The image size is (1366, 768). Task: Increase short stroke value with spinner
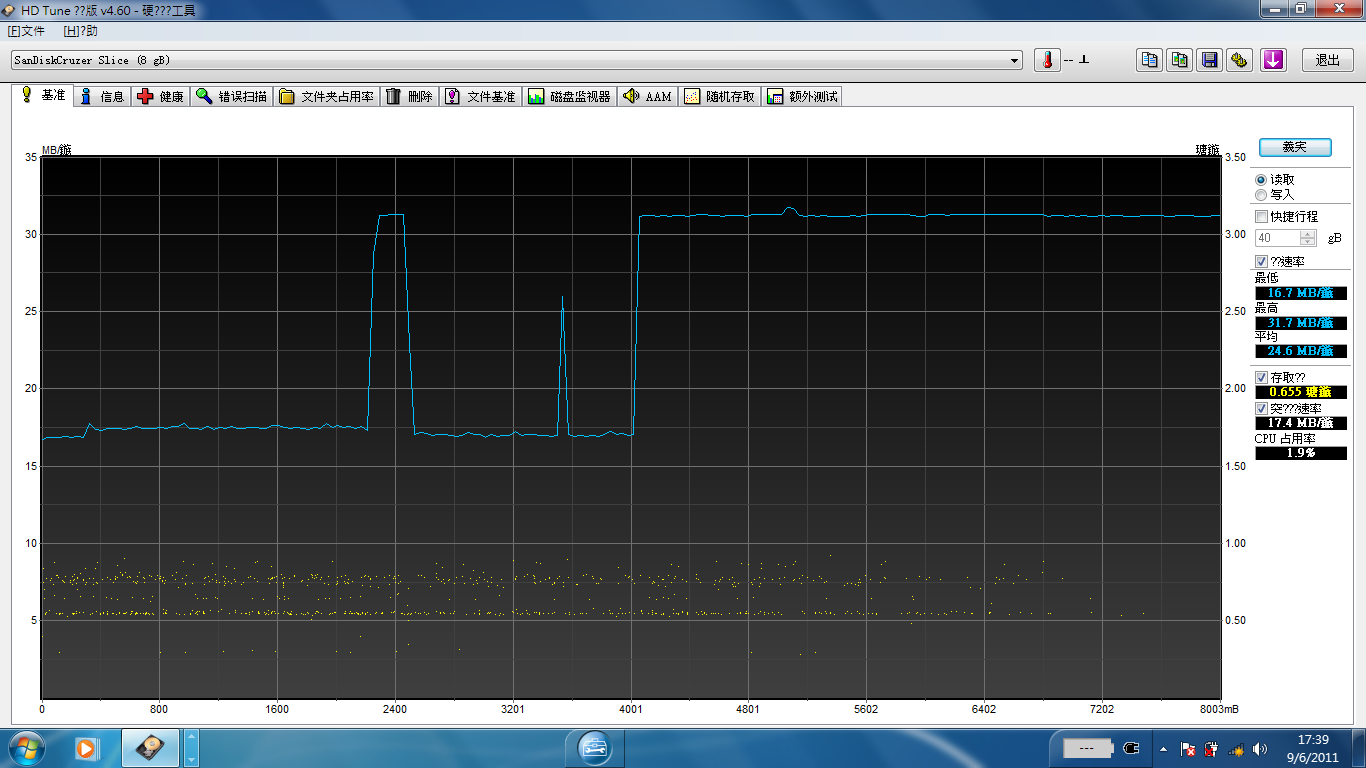(1308, 234)
